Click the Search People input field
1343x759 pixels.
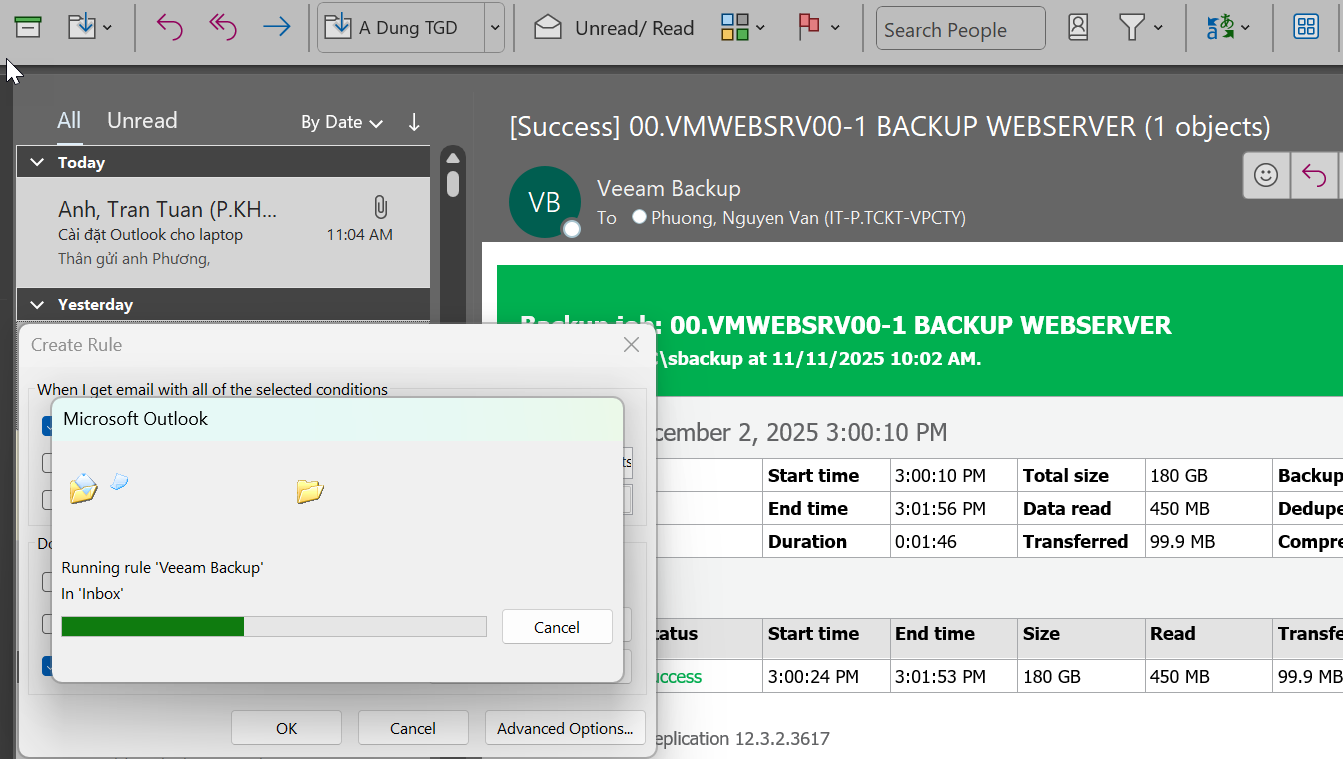[x=960, y=29]
